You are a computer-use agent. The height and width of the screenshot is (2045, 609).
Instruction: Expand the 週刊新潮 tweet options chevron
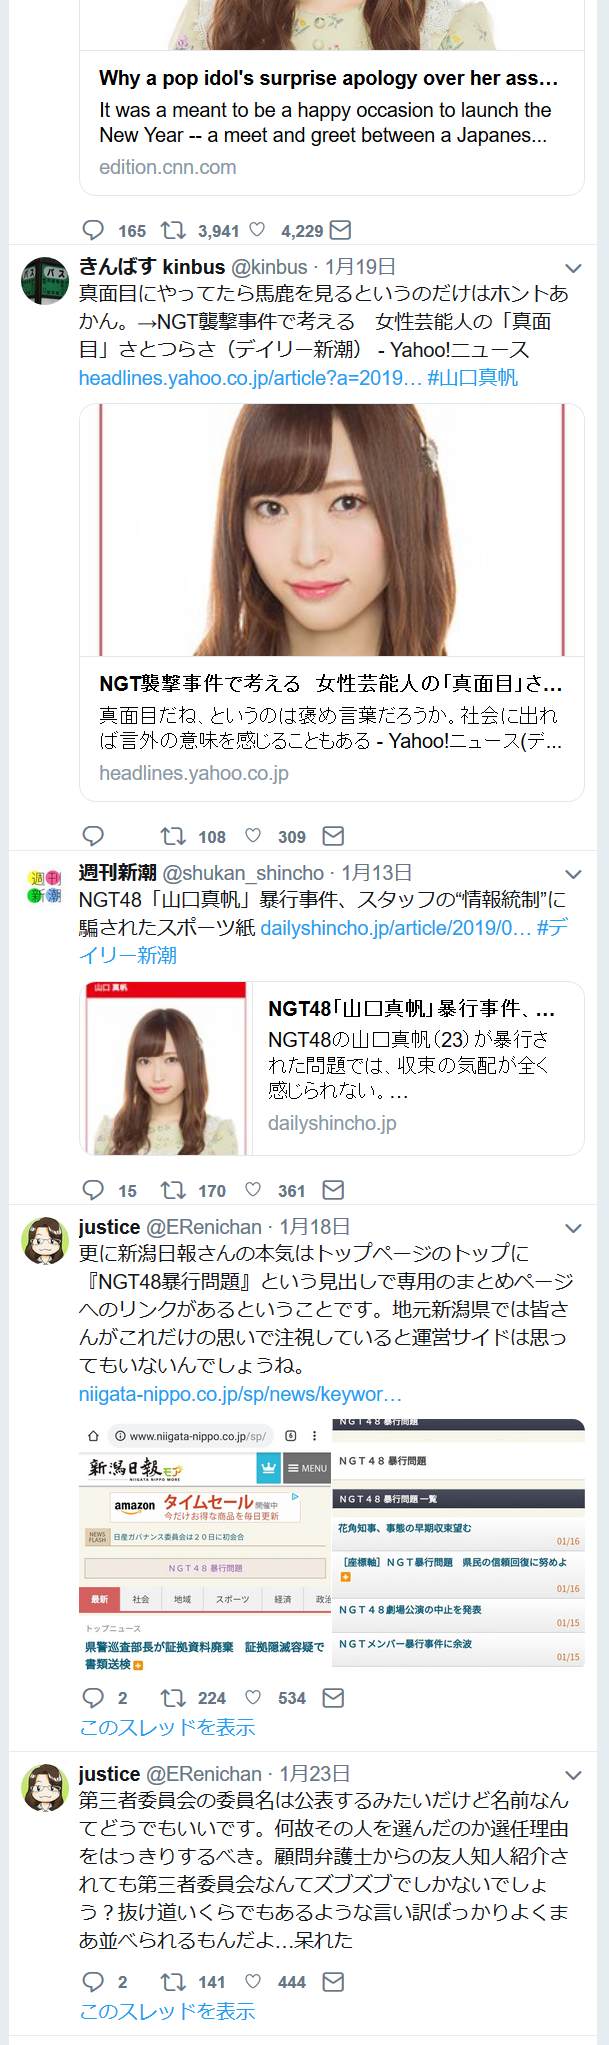(573, 874)
